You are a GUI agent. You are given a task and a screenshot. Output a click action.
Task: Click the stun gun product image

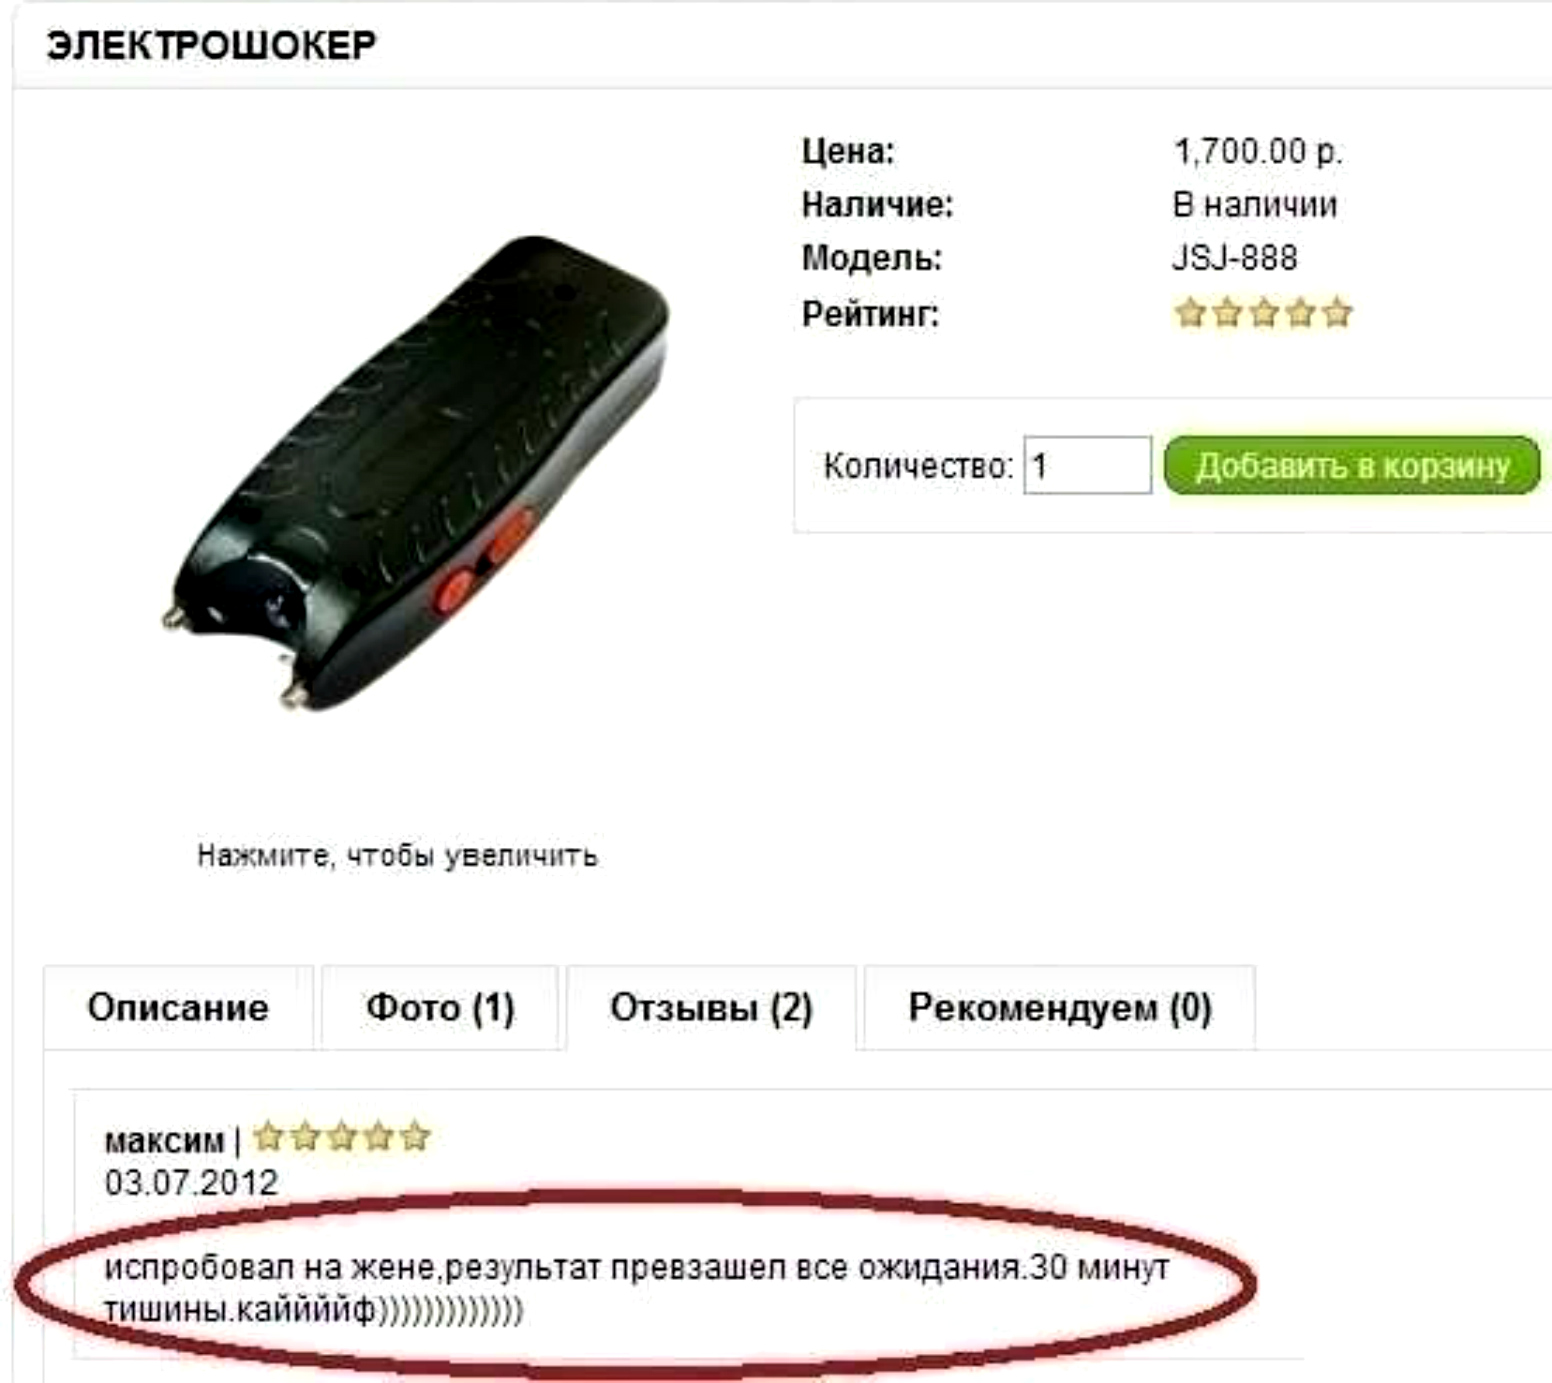415,473
